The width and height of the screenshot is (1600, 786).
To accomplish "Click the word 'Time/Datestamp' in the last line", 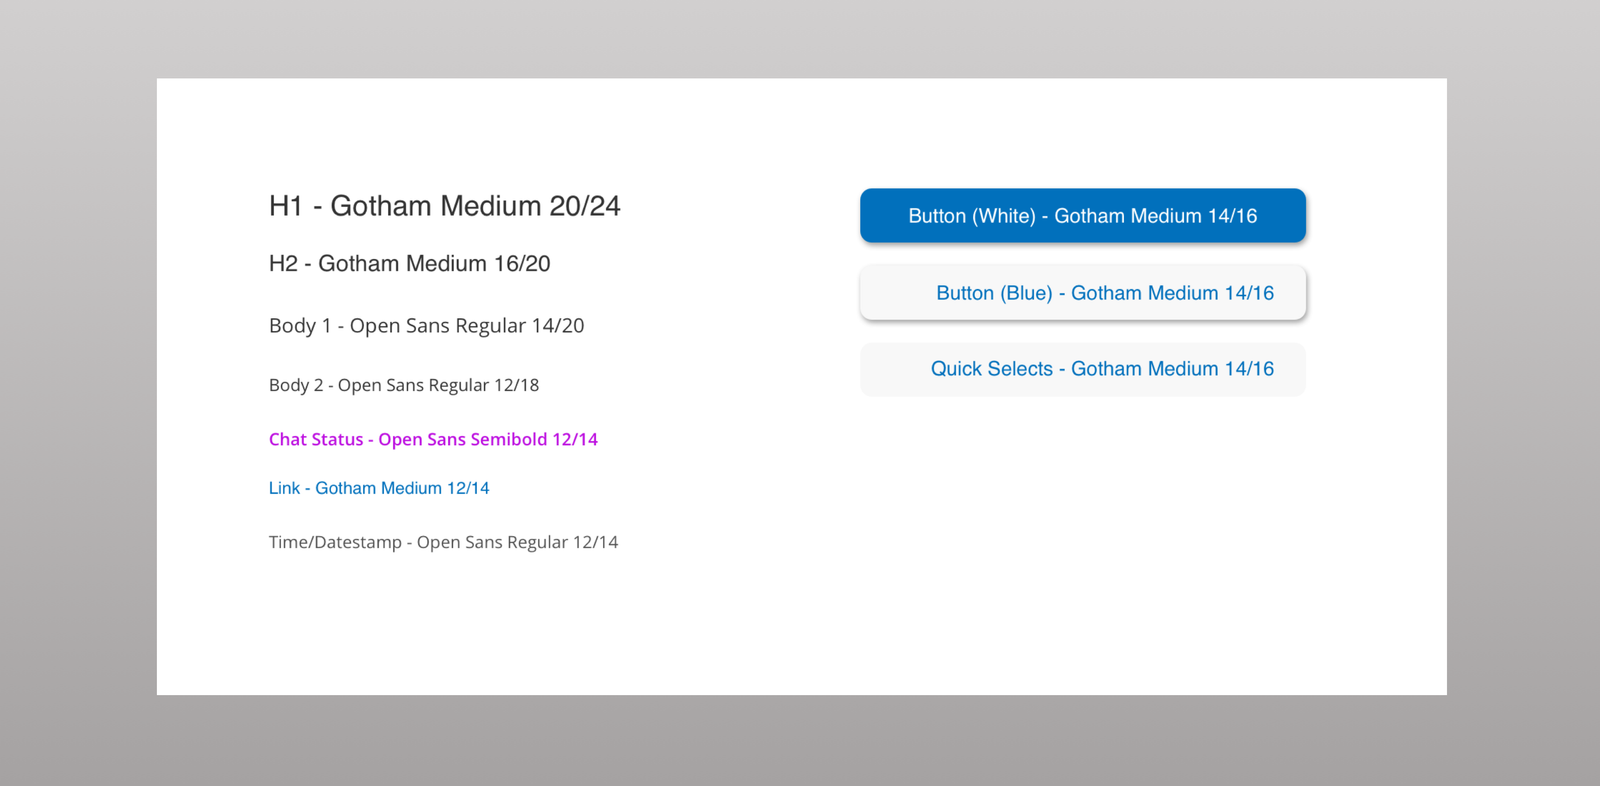I will tap(335, 542).
